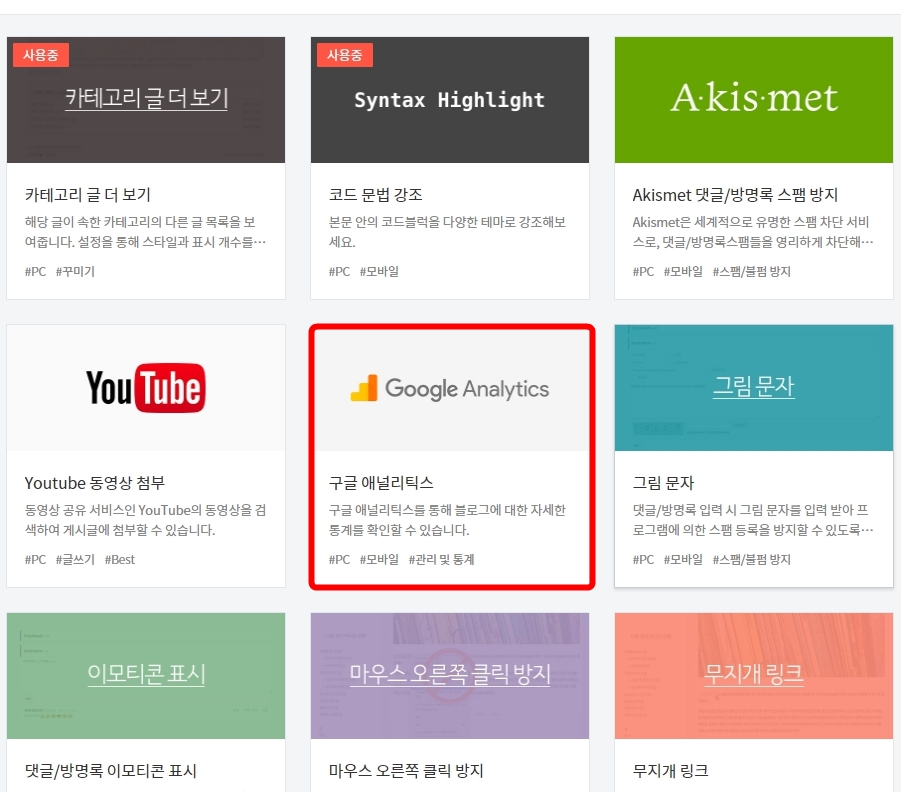Click the 사용중 badge on Syntax Highlight
901x792 pixels.
(345, 55)
